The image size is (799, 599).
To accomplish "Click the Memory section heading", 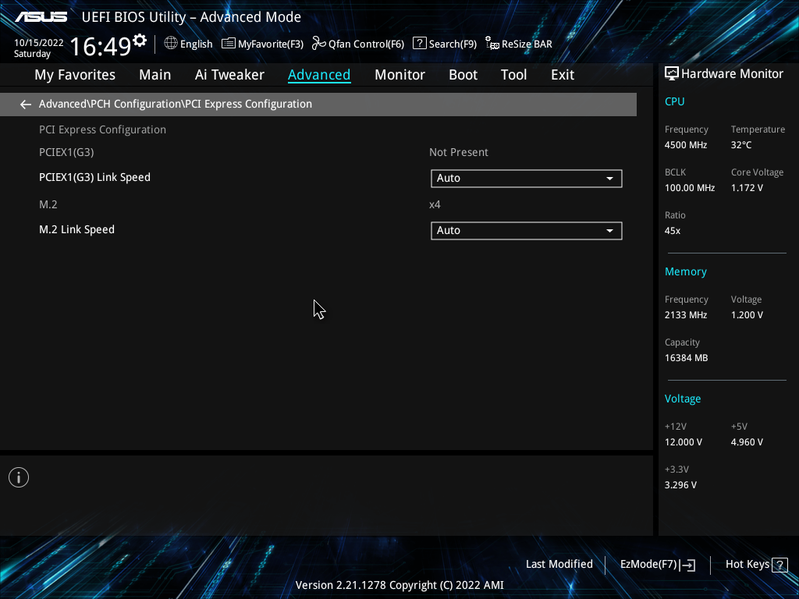I will (685, 272).
